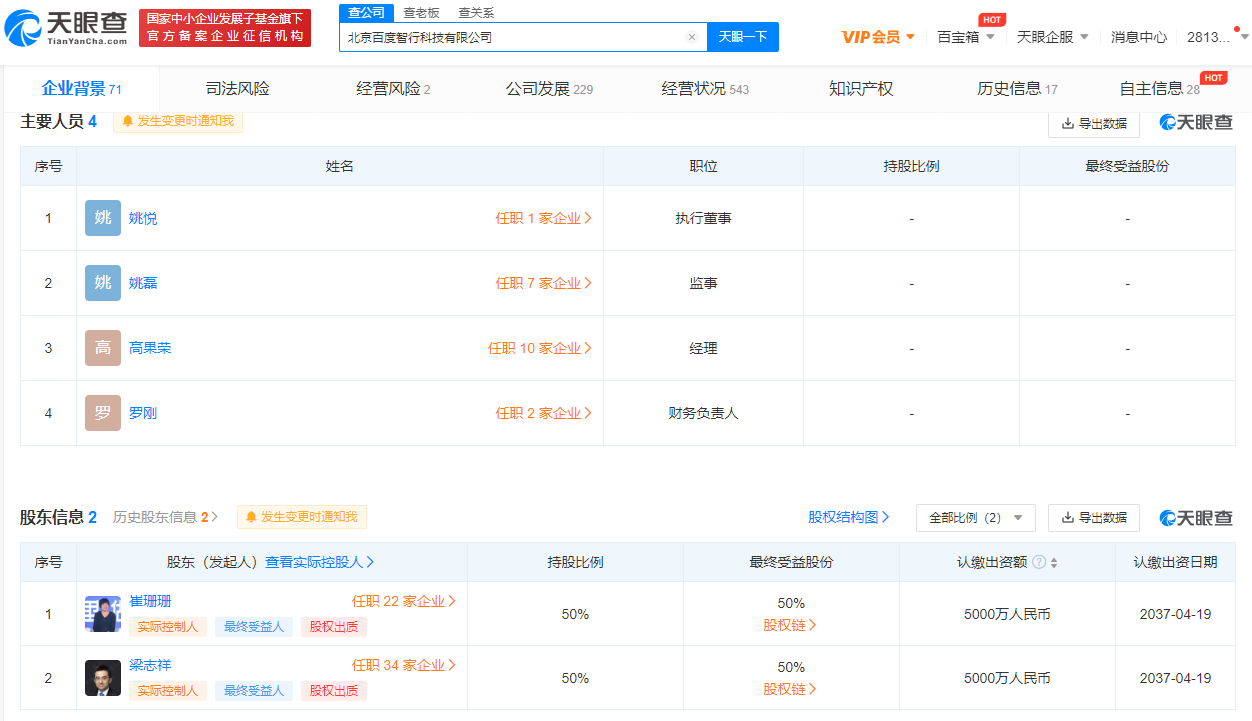Viewport: 1252px width, 721px height.
Task: Click 发生变更时通知我 beside 主要人员
Action: 178,121
